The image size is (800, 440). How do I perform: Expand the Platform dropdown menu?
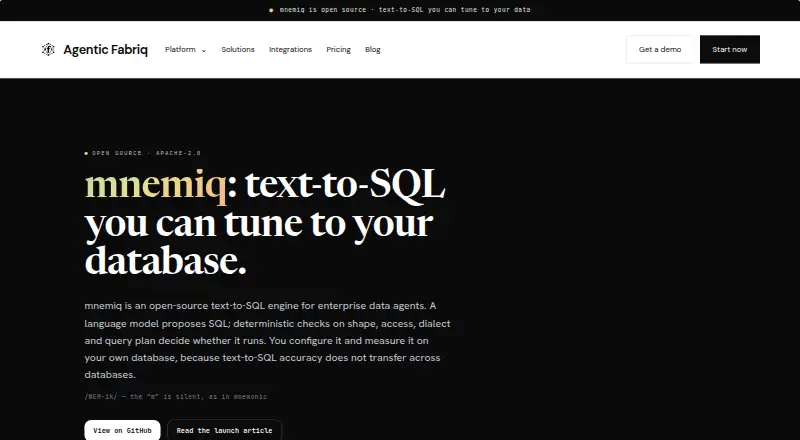click(x=185, y=50)
